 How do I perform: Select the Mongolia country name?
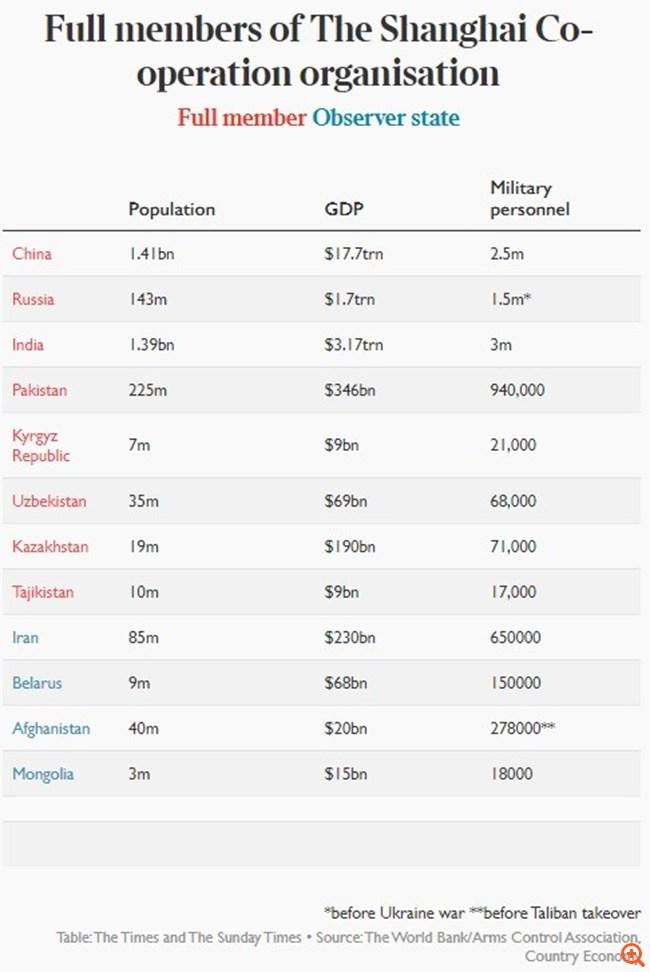pos(42,774)
